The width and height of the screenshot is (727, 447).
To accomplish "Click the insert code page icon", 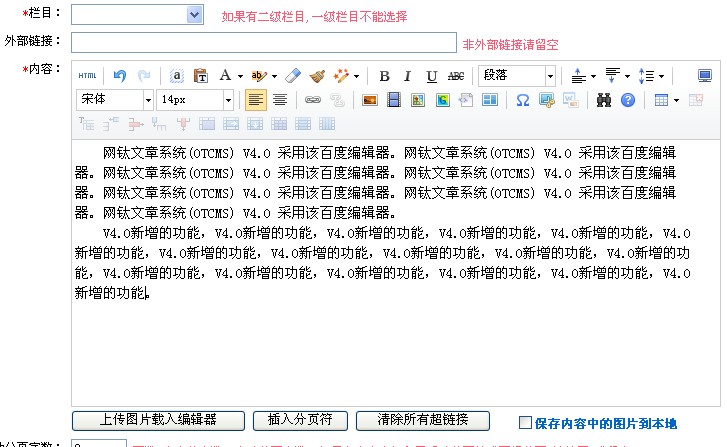I will [466, 100].
